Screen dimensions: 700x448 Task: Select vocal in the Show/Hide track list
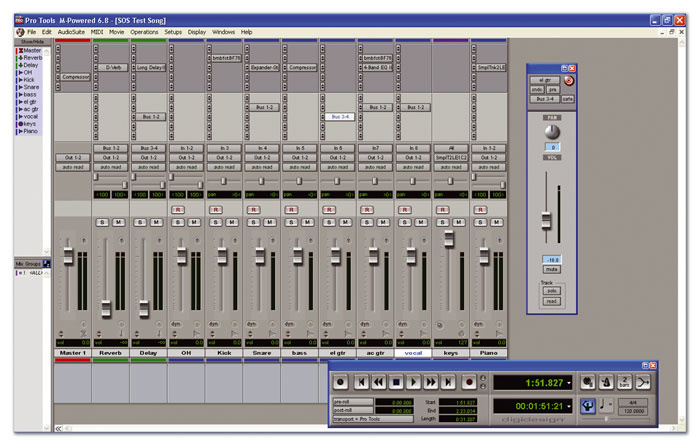tap(31, 117)
